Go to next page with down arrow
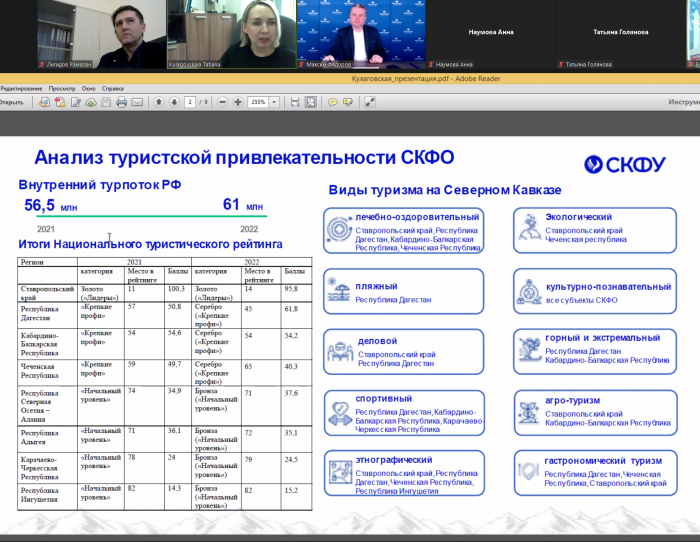This screenshot has height=542, width=700. point(174,102)
